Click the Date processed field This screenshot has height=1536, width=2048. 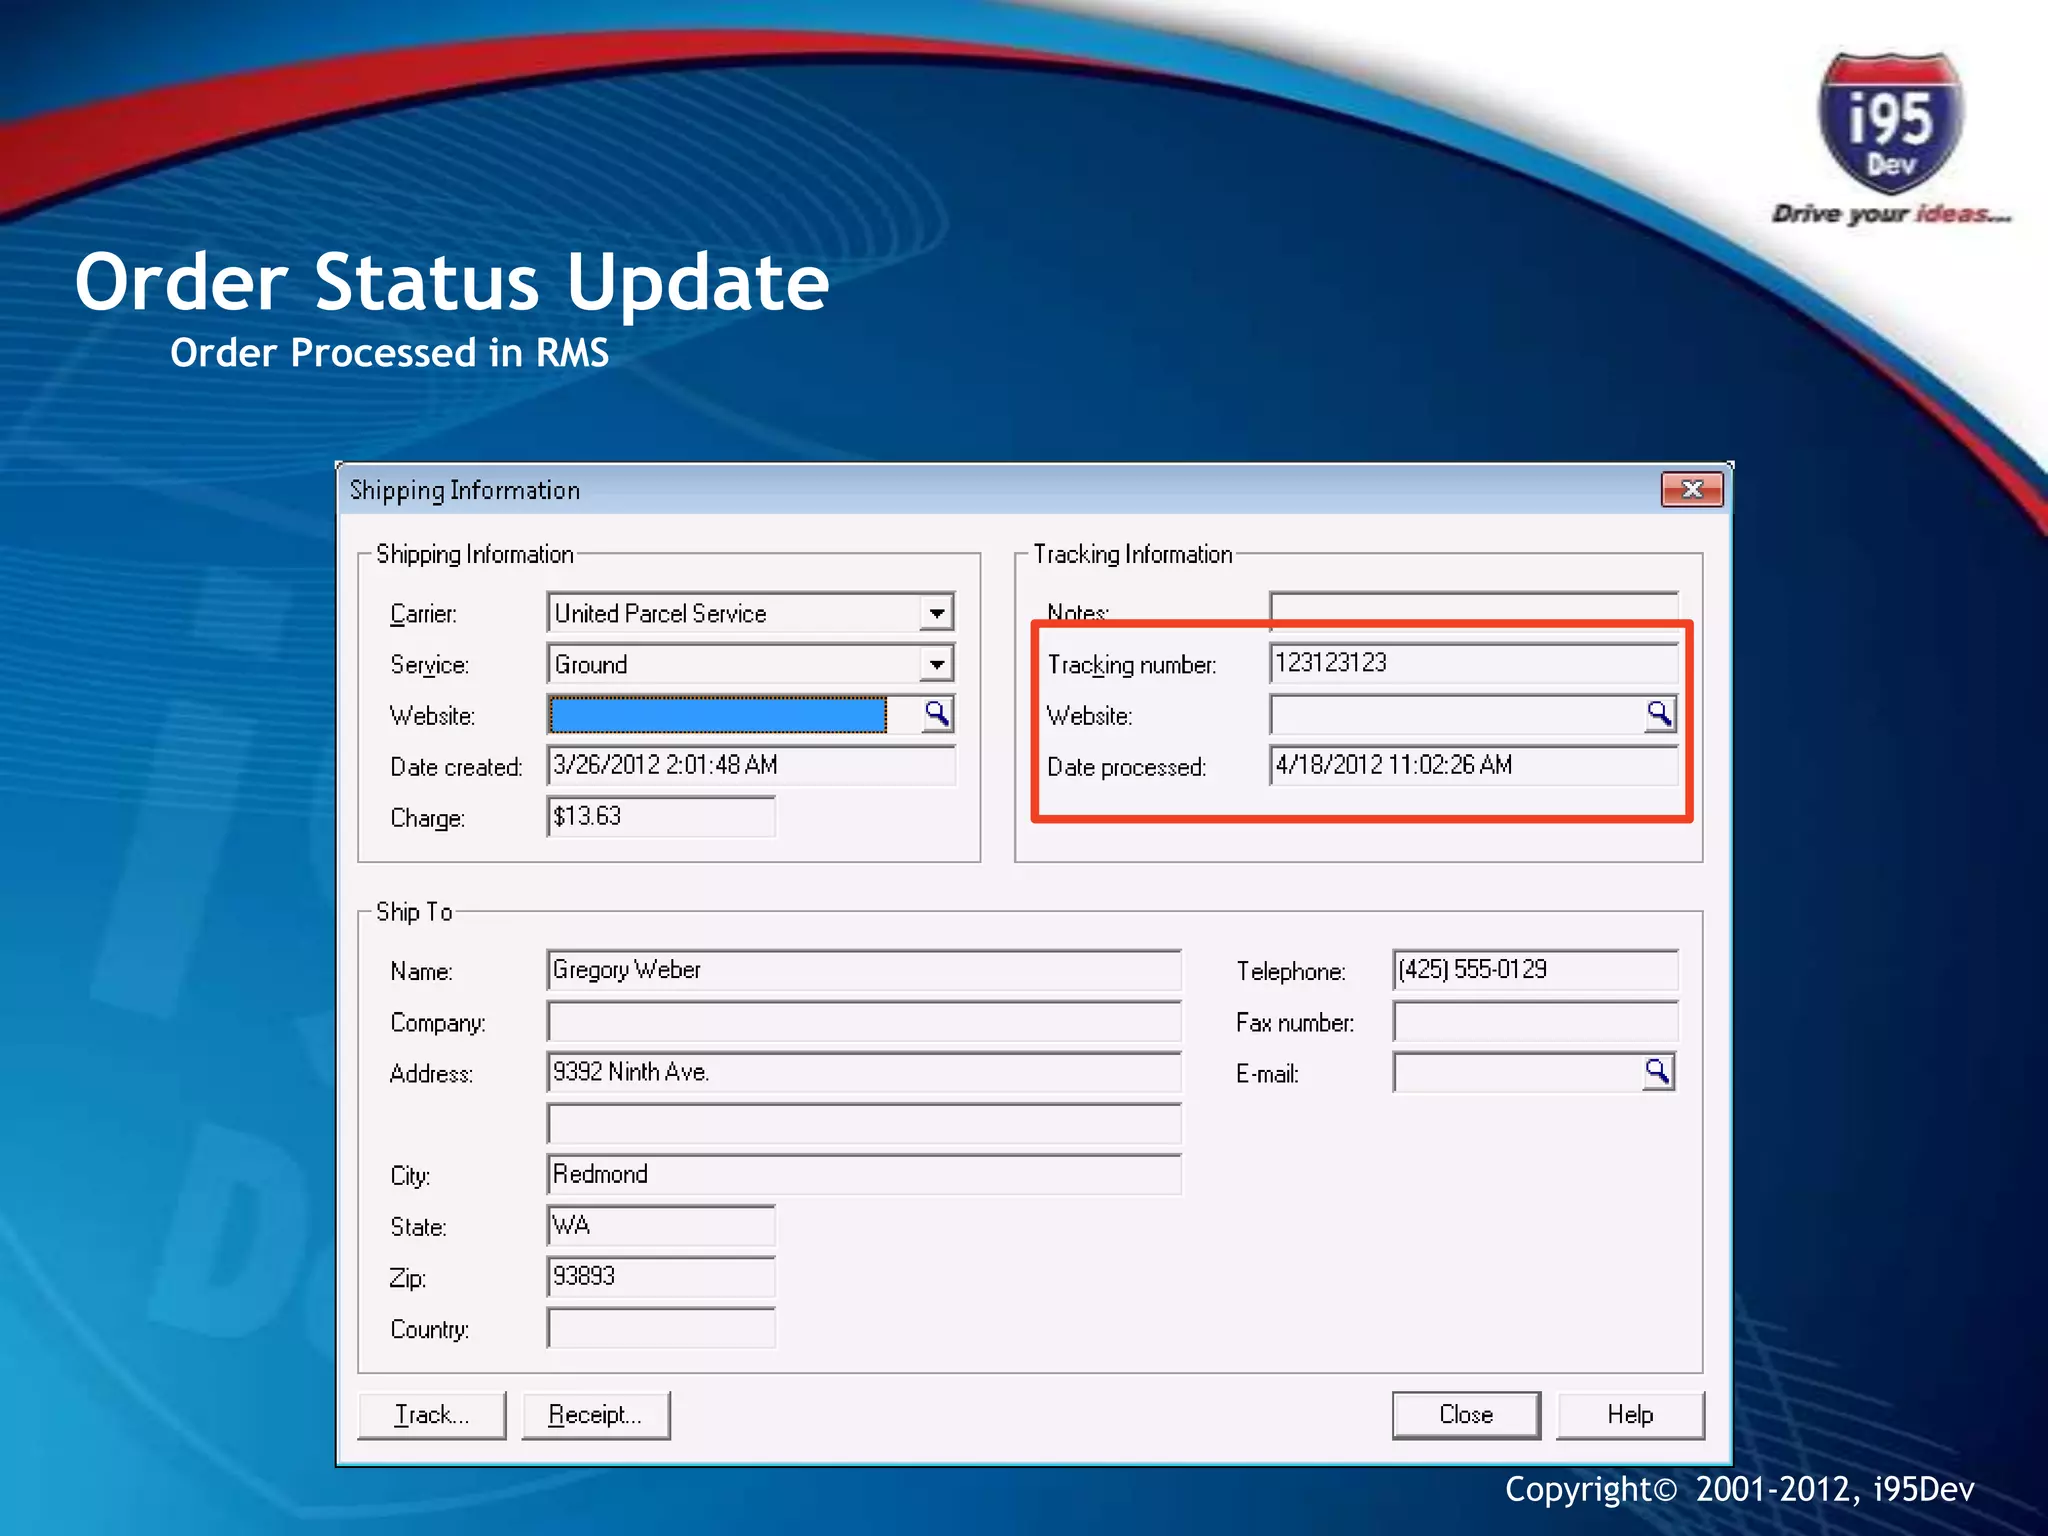[1473, 765]
